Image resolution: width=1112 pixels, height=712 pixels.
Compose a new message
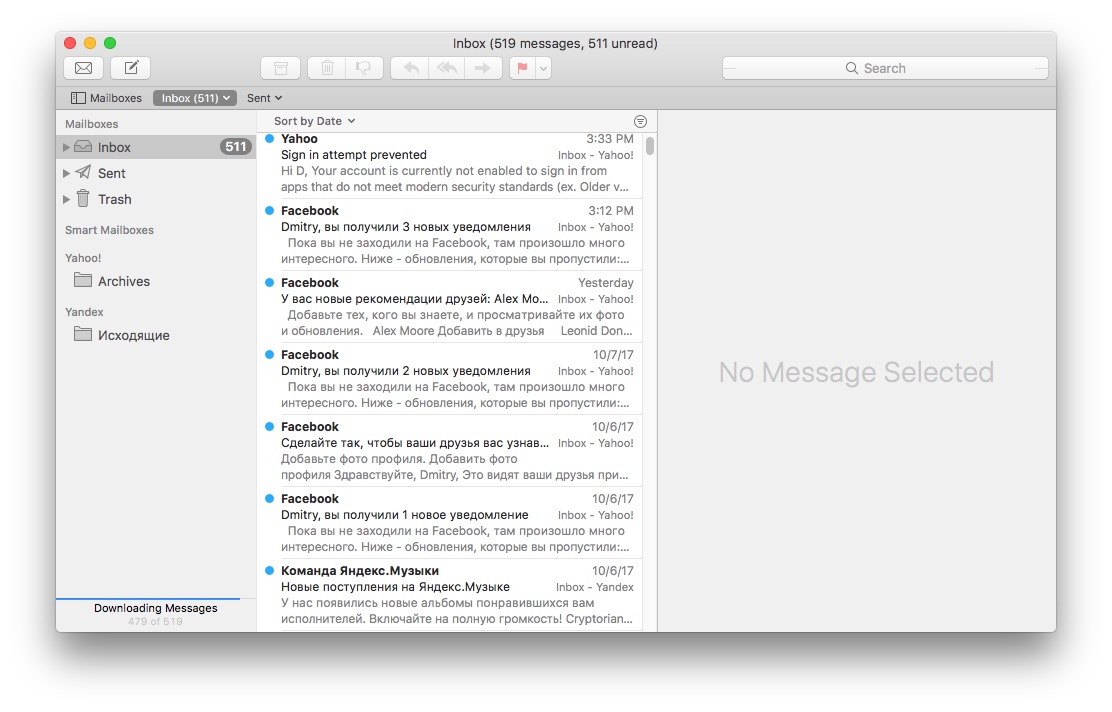[x=130, y=68]
